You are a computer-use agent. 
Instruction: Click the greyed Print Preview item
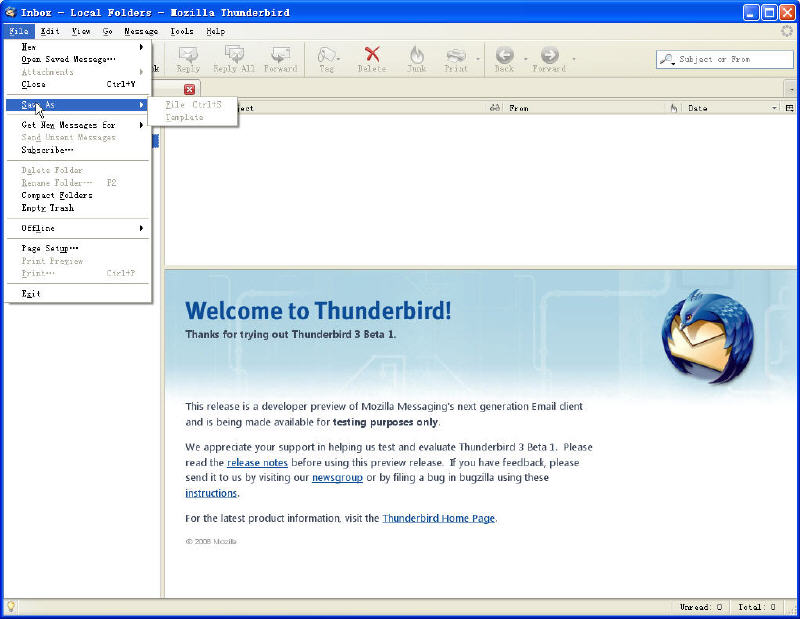pos(77,261)
